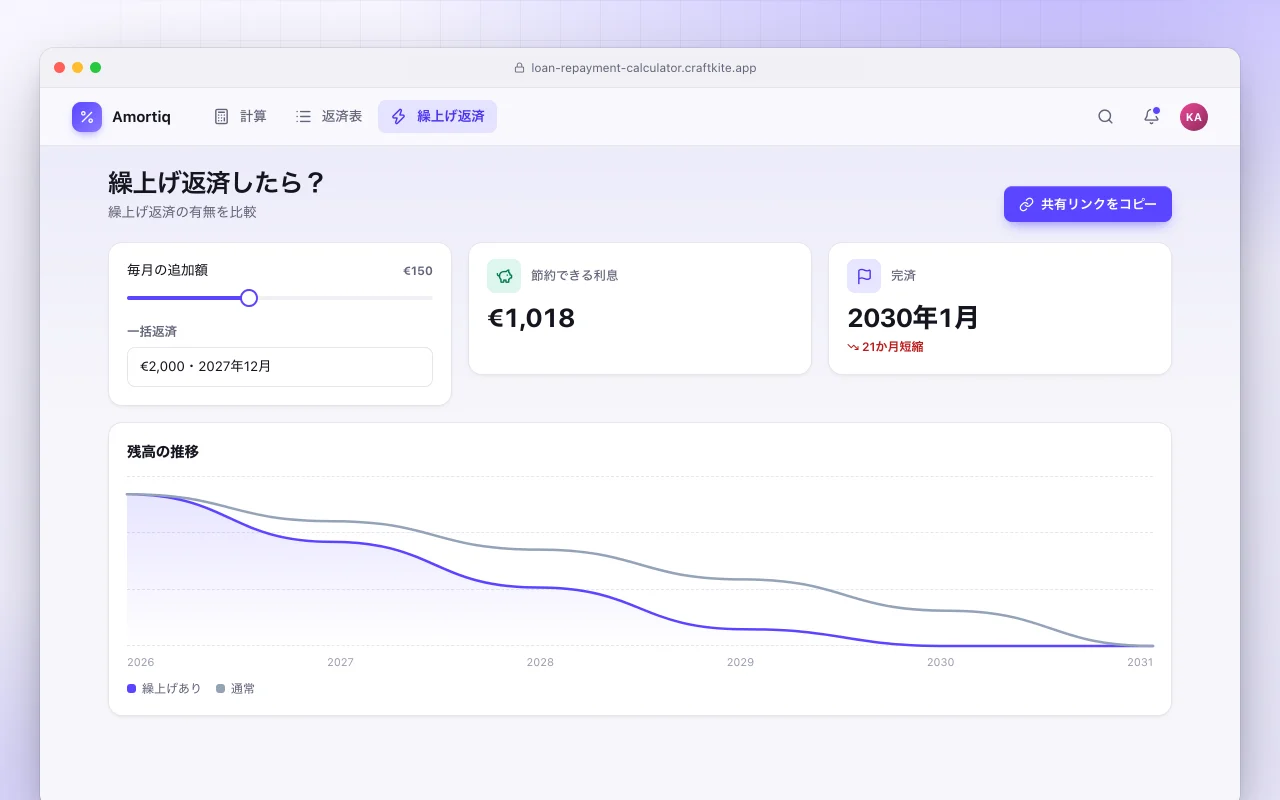Maximize the window with the green button
1280x800 pixels.
pos(96,68)
